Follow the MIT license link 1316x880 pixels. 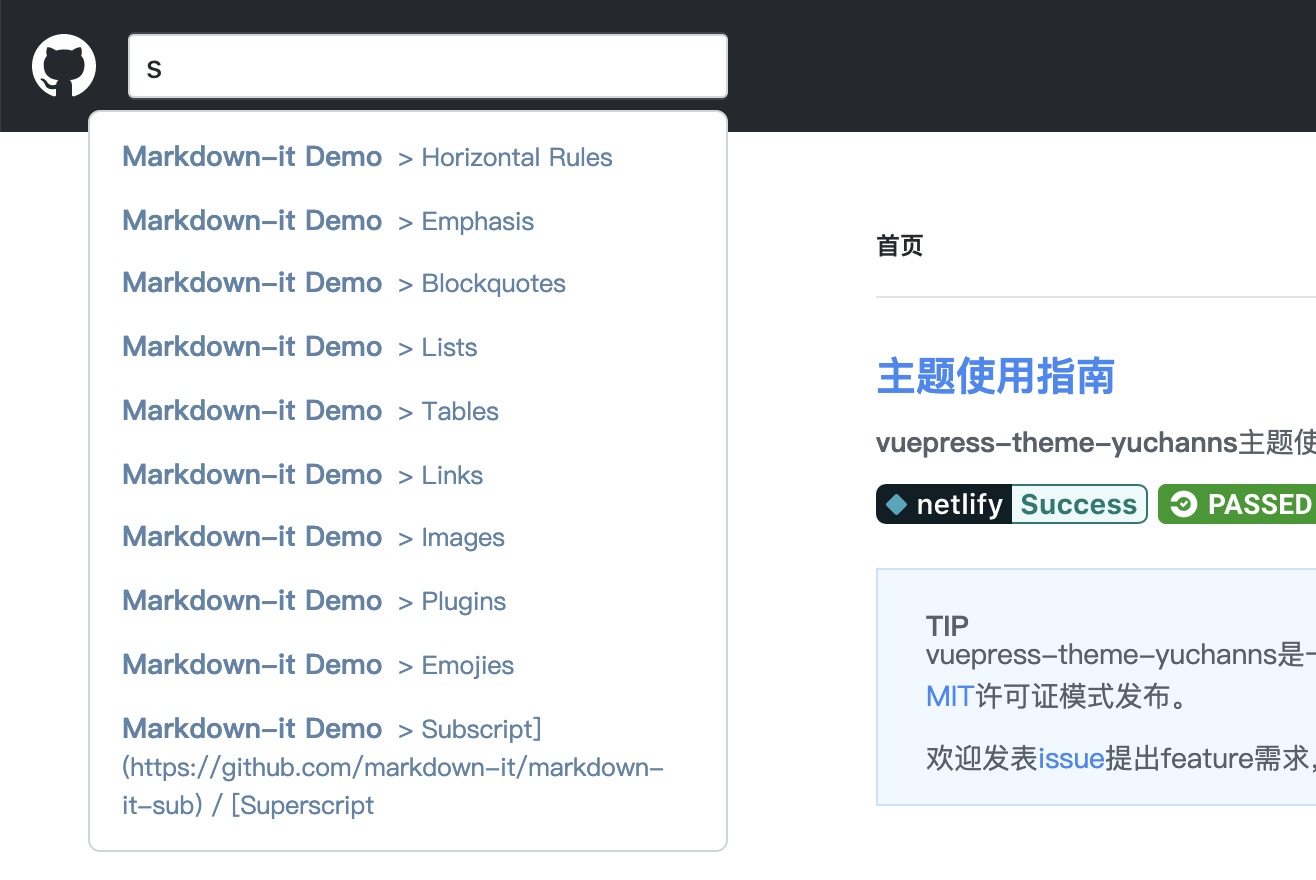click(950, 696)
